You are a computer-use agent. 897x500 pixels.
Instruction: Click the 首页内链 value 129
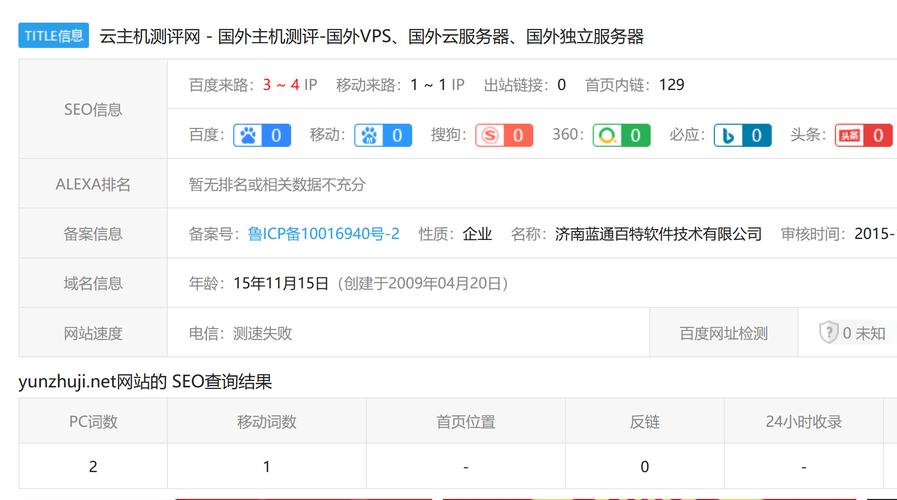click(672, 85)
